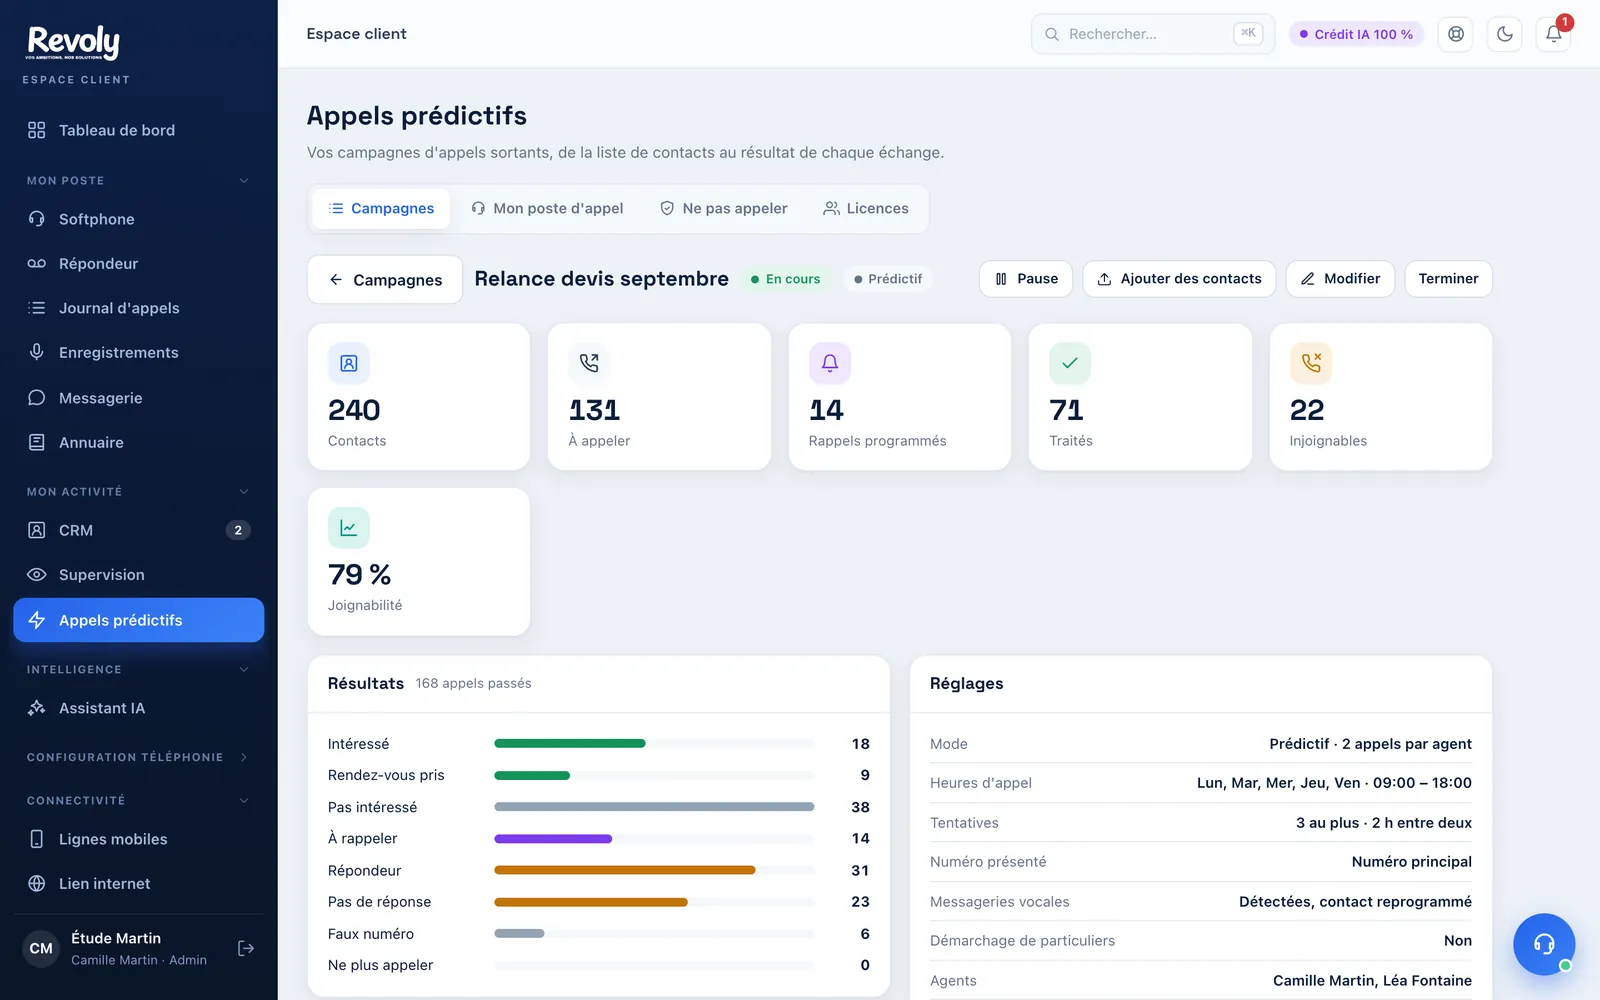Click the Joignabilité chart icon
The height and width of the screenshot is (1000, 1600).
[x=349, y=528]
